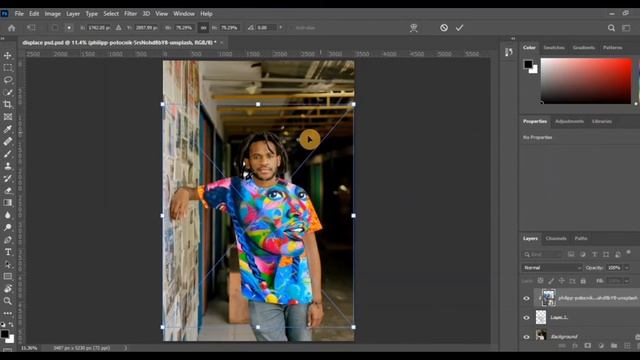Hide Layer 1 visibility eye
Viewport: 640px width, 360px height.
tap(527, 318)
